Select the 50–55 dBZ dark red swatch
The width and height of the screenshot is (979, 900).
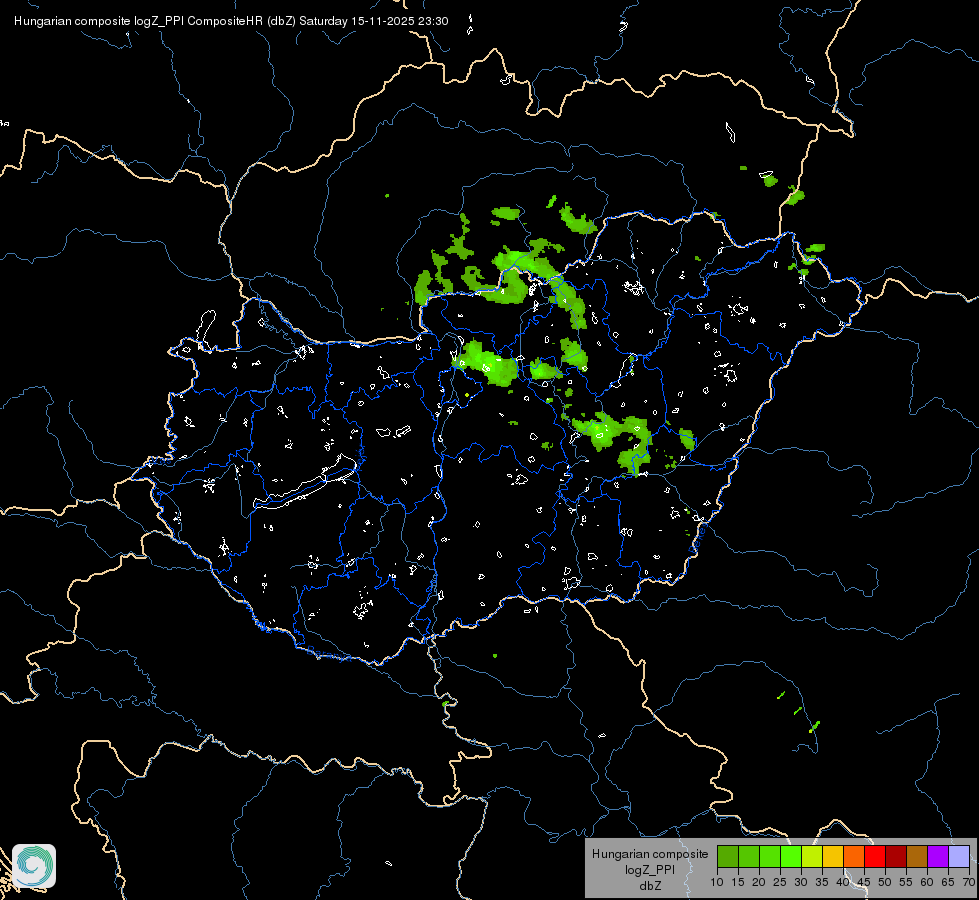tap(896, 856)
